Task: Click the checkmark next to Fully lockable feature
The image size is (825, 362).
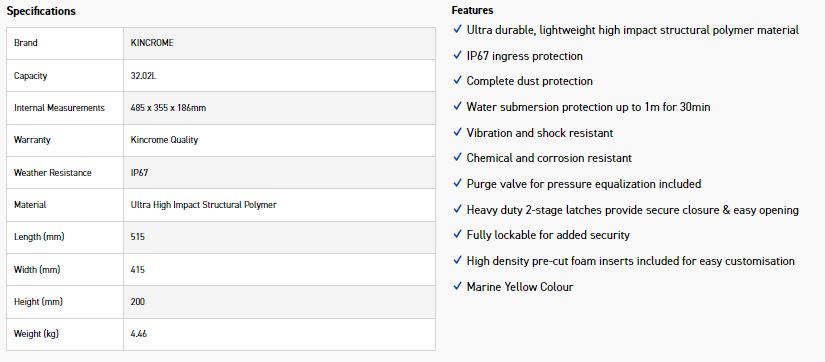Action: tap(457, 234)
